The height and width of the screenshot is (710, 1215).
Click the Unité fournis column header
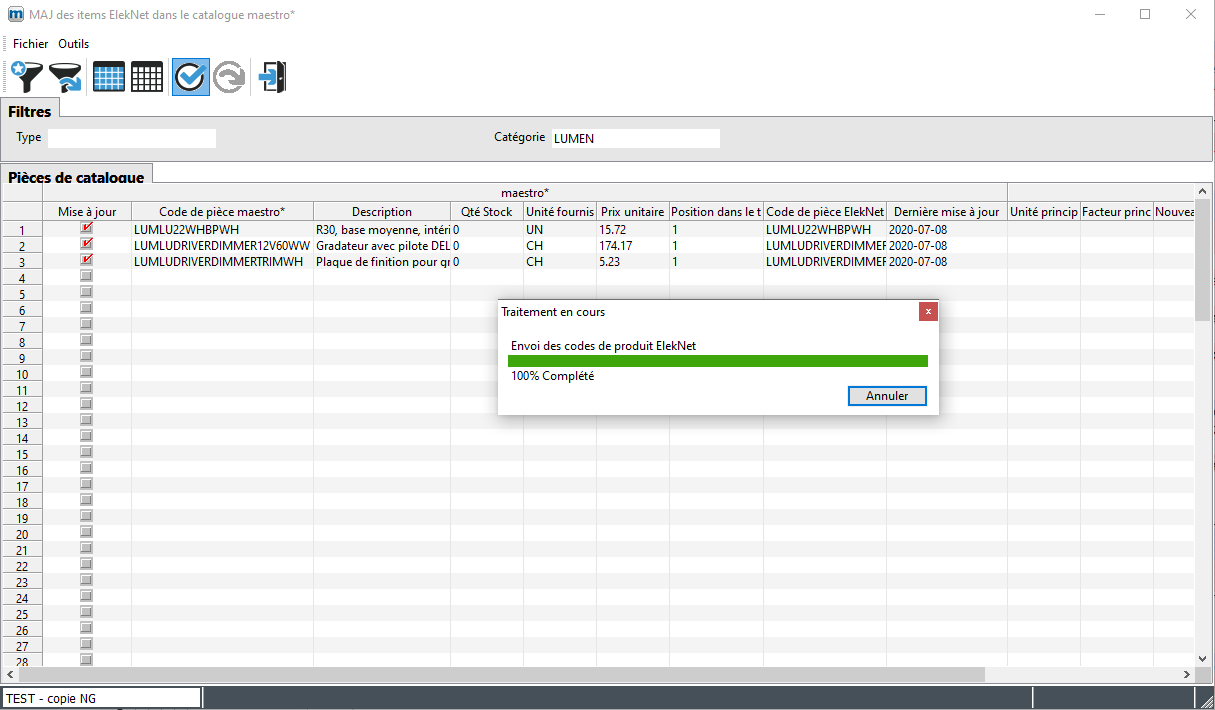pyautogui.click(x=560, y=212)
